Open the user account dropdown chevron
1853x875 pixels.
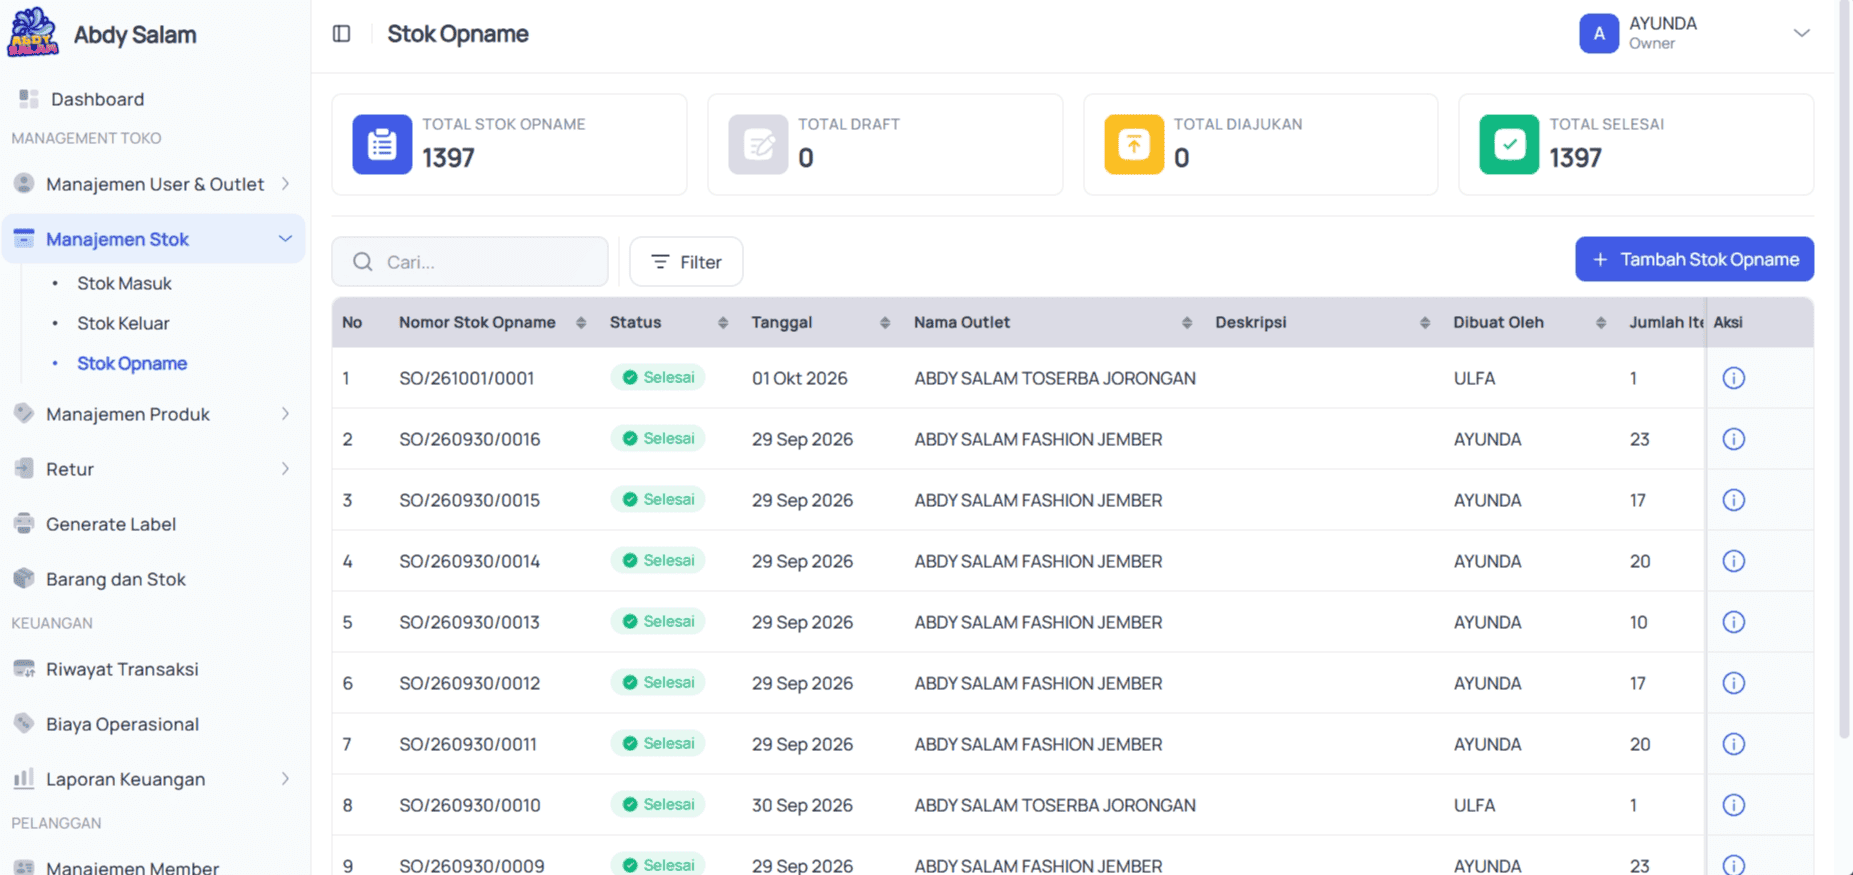[1801, 33]
